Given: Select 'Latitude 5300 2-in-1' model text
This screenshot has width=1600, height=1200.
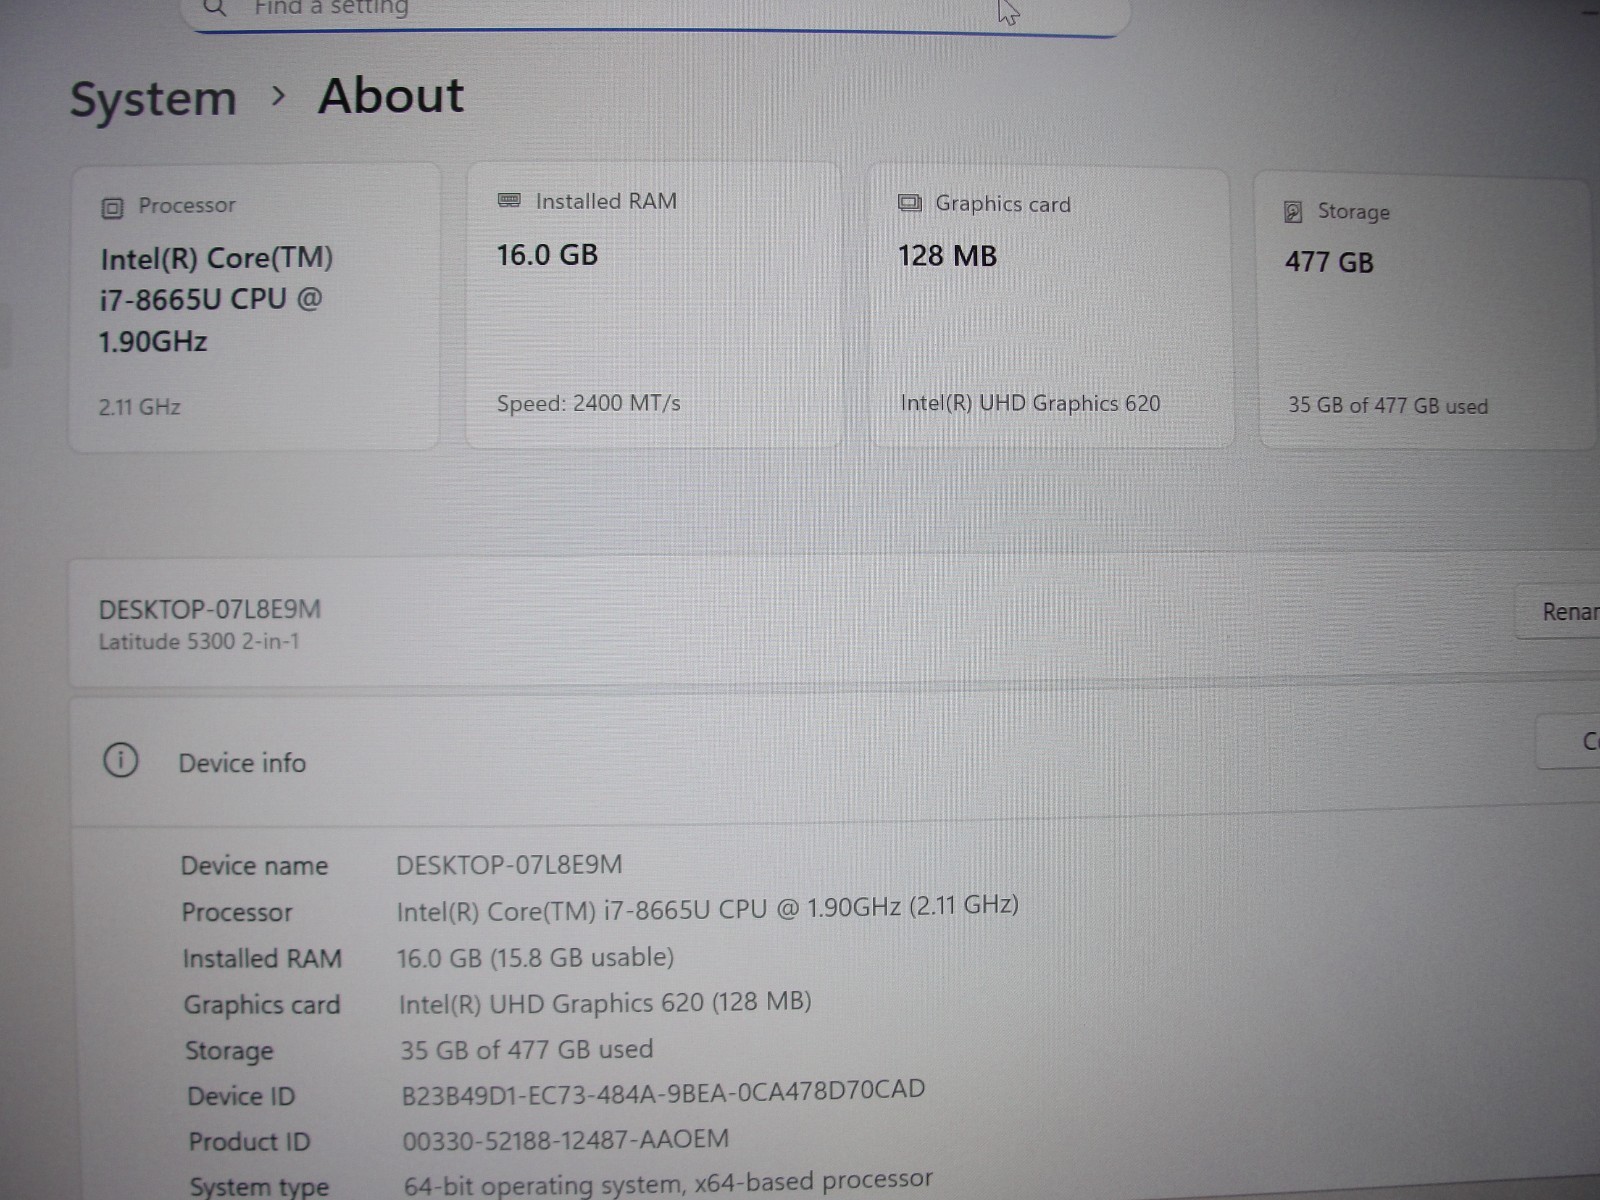Looking at the screenshot, I should click(x=199, y=641).
